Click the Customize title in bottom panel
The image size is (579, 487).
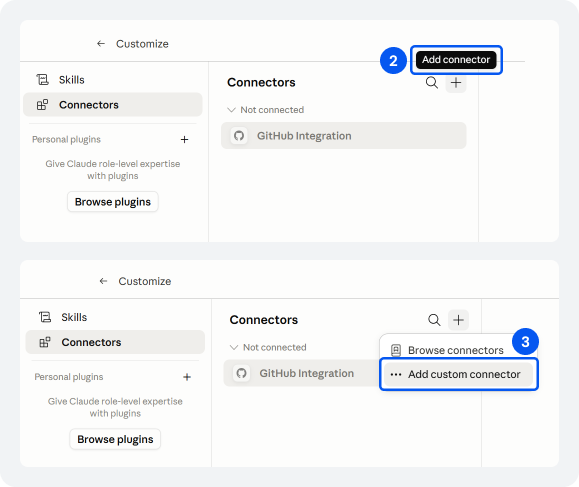click(145, 281)
